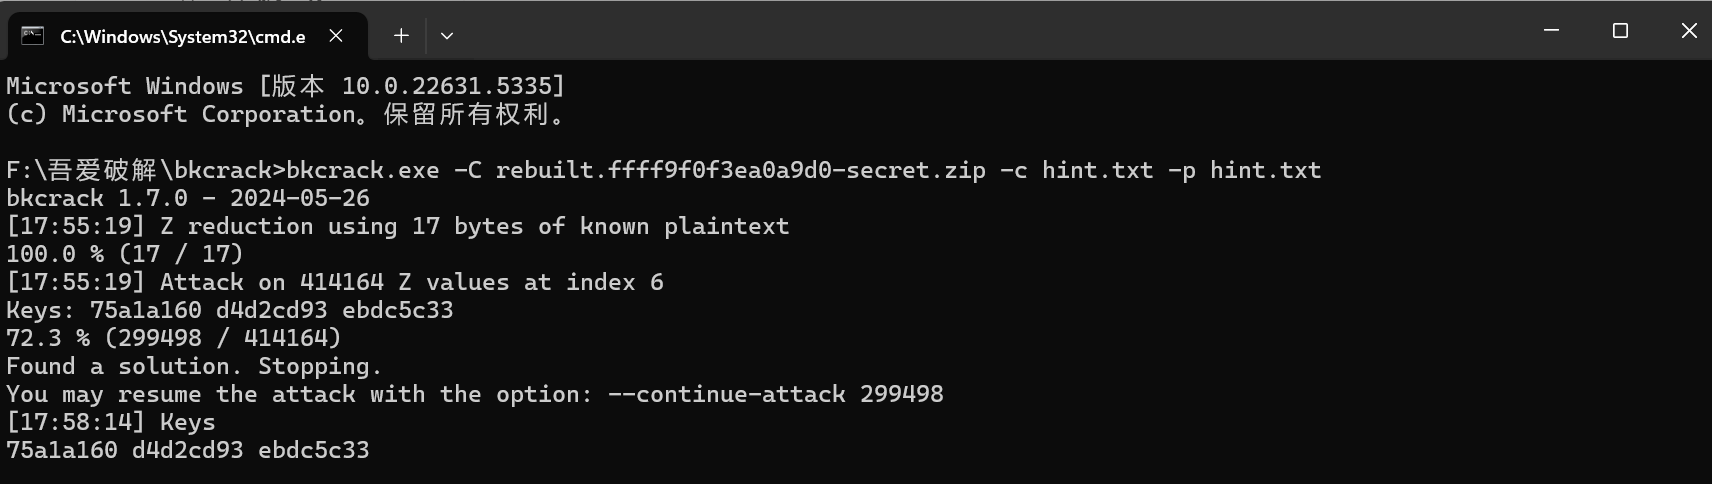Click the Attack on 414164 Z values line
This screenshot has width=1712, height=484.
point(335,282)
